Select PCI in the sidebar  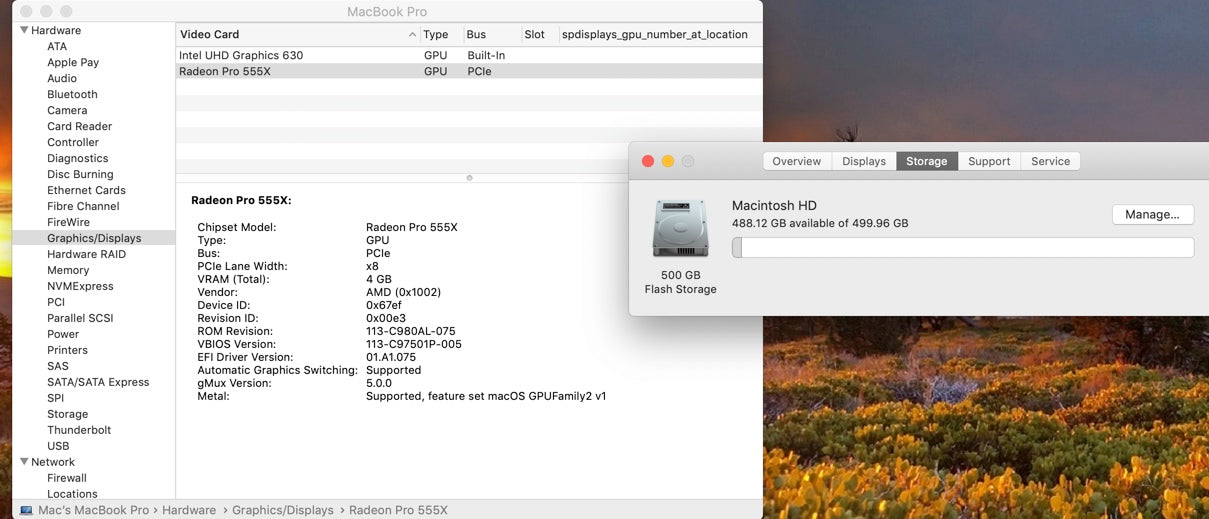point(56,302)
